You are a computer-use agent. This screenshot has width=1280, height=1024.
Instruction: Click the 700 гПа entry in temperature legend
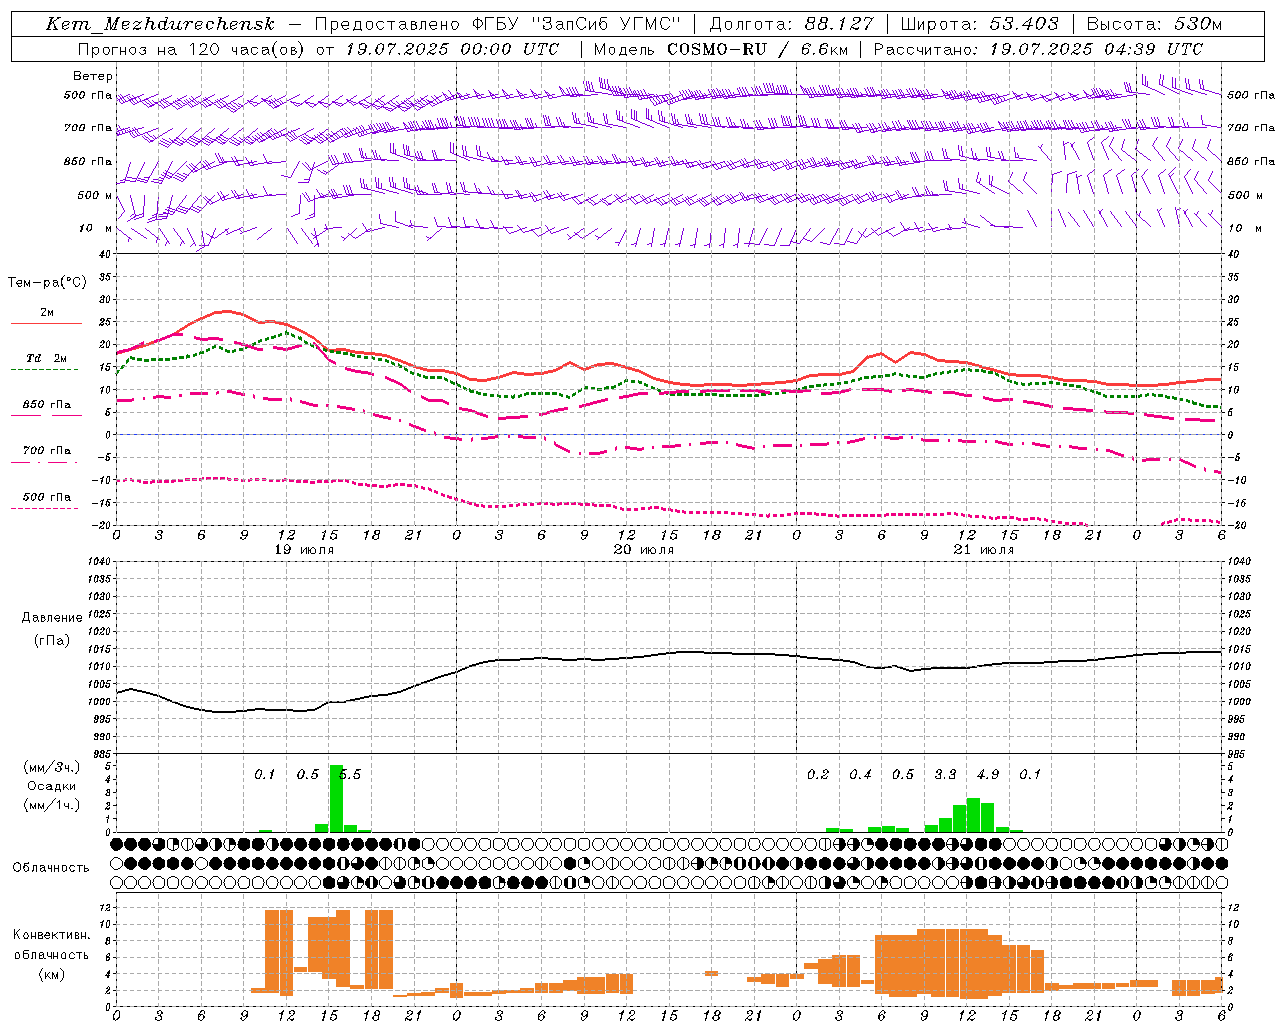point(47,451)
